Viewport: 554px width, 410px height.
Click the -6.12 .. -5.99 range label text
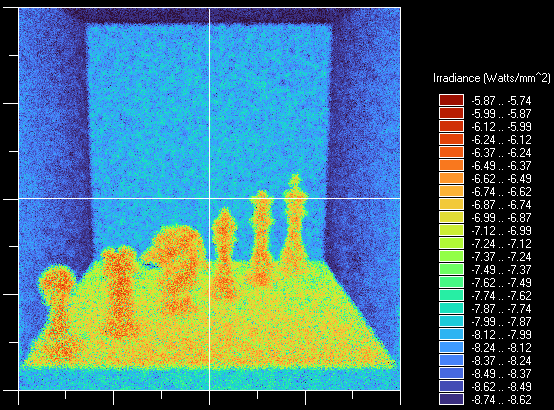click(x=501, y=127)
